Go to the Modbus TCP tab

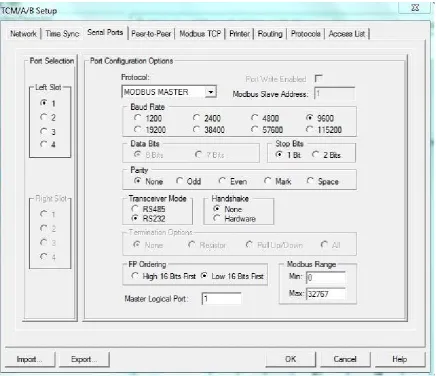pyautogui.click(x=200, y=34)
